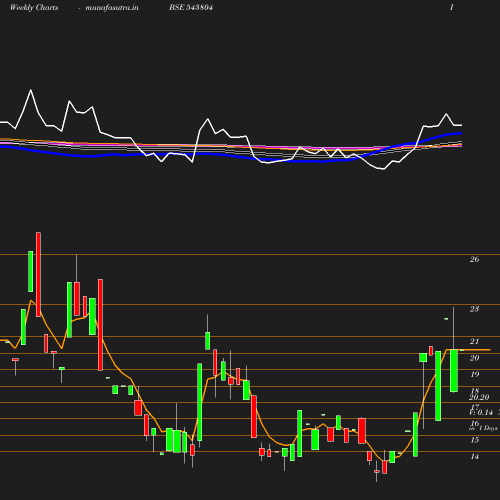Click the price axis label 26

click(x=474, y=259)
